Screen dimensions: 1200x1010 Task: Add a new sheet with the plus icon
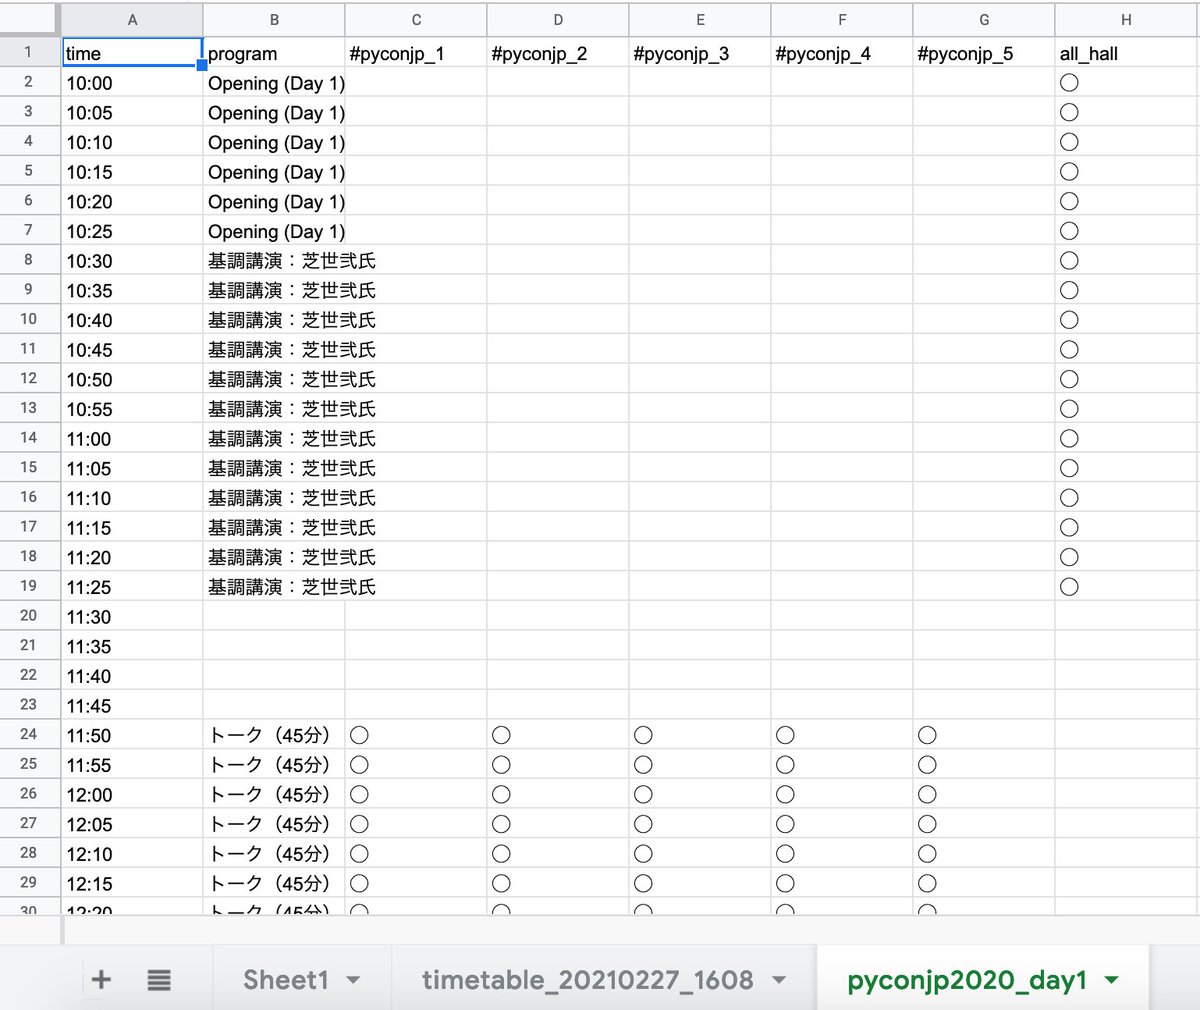pos(100,980)
